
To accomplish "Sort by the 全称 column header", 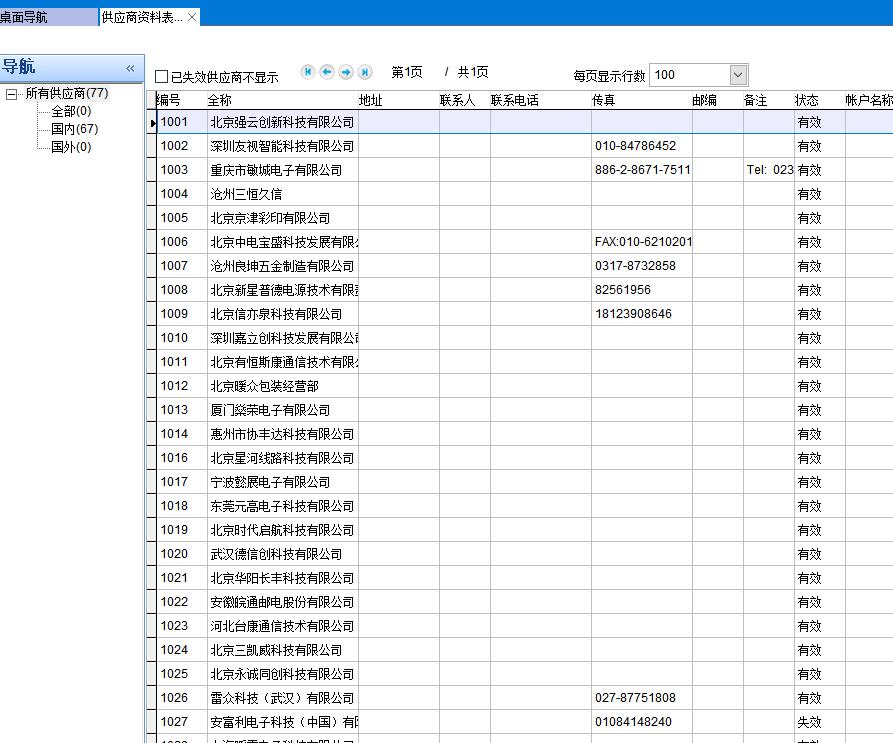I will point(220,101).
